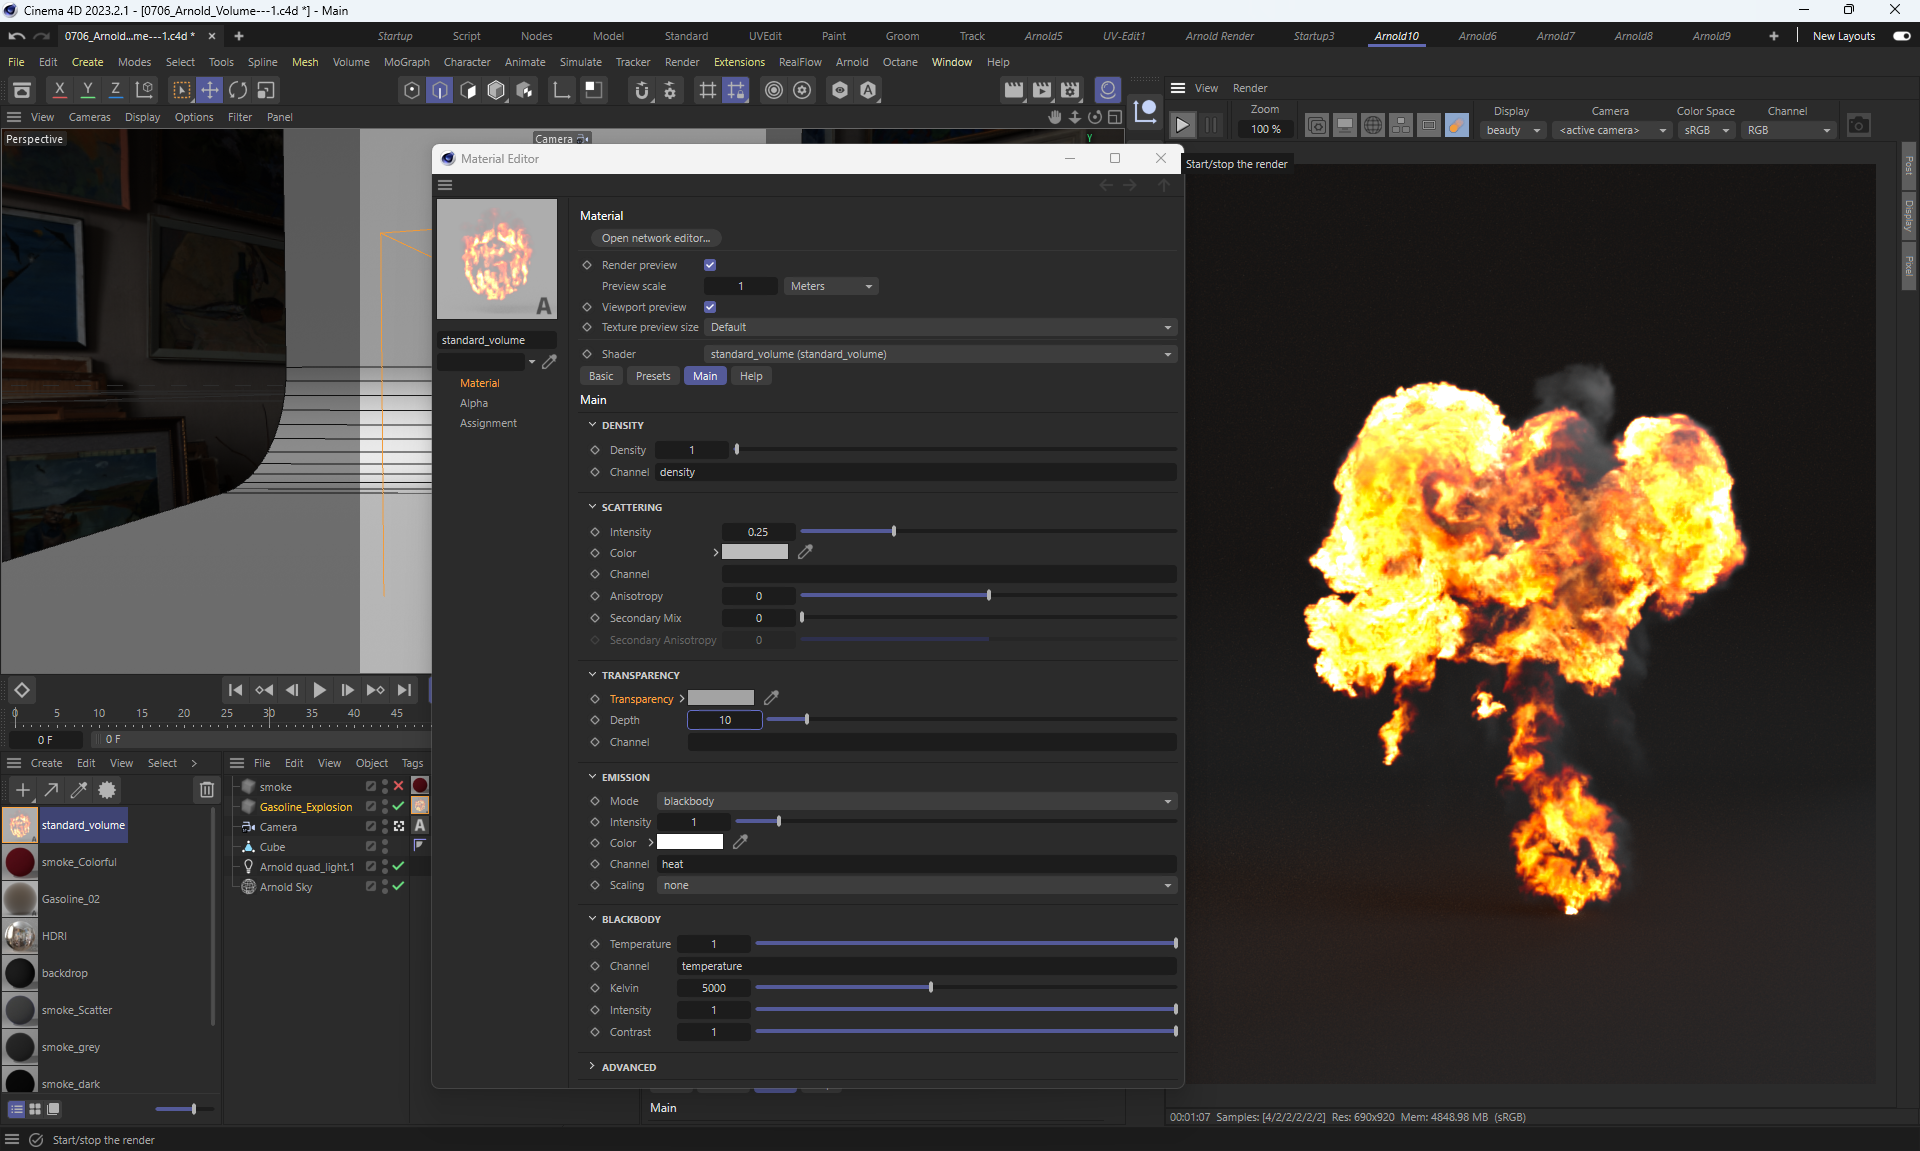Select the Move tool in toolbar
This screenshot has width=1920, height=1151.
click(x=209, y=90)
